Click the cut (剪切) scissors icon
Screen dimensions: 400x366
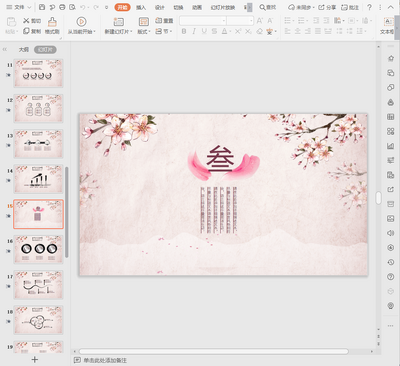tap(26, 21)
